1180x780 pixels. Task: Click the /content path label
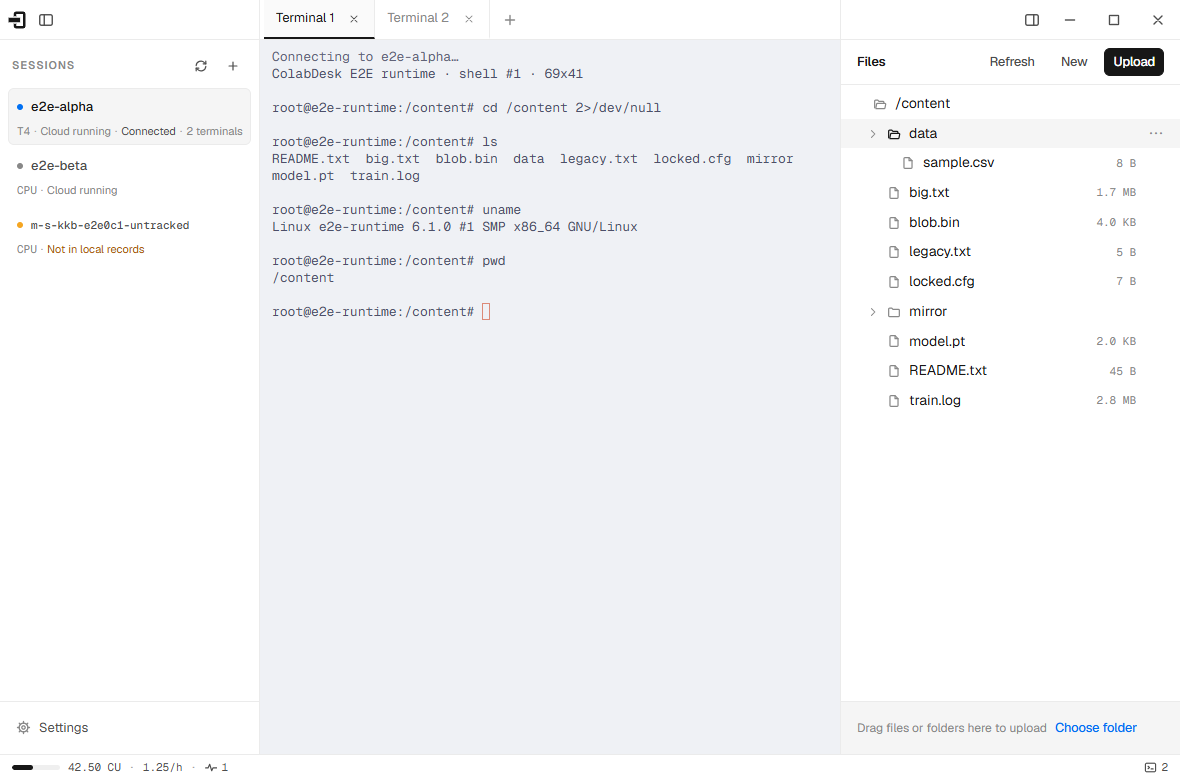click(x=923, y=104)
